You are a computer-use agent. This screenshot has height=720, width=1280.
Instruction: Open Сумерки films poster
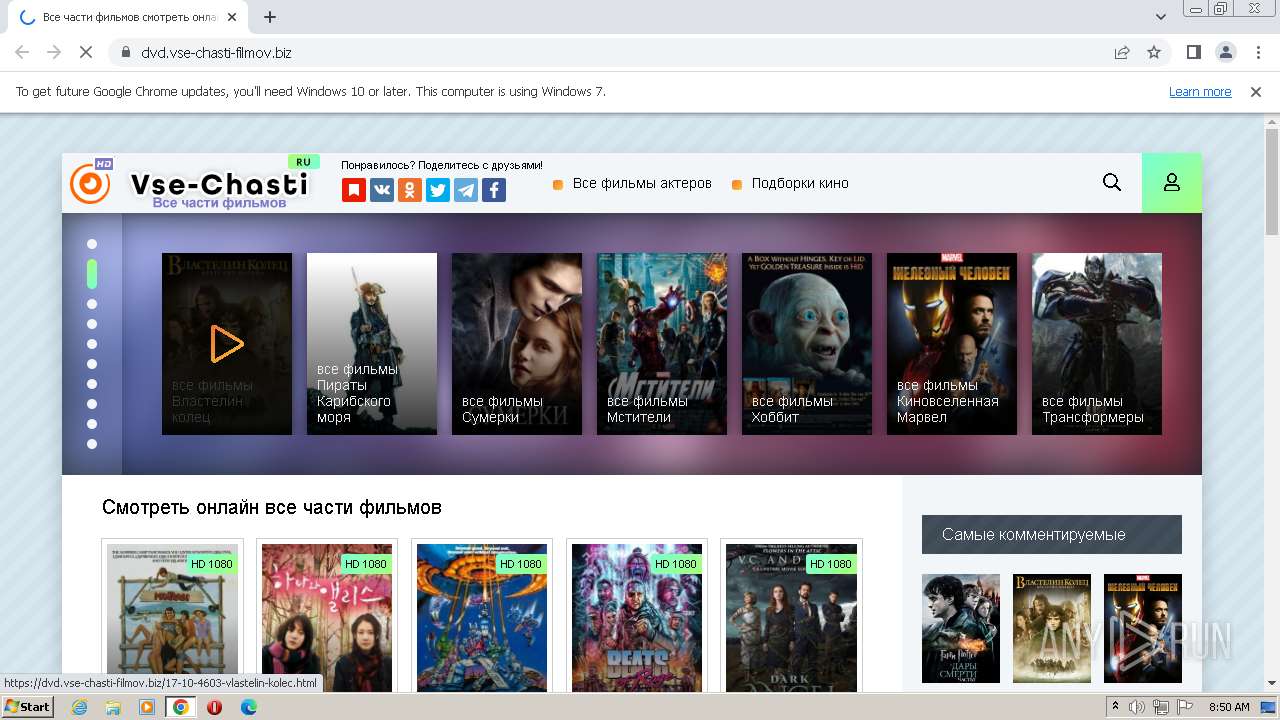tap(517, 344)
